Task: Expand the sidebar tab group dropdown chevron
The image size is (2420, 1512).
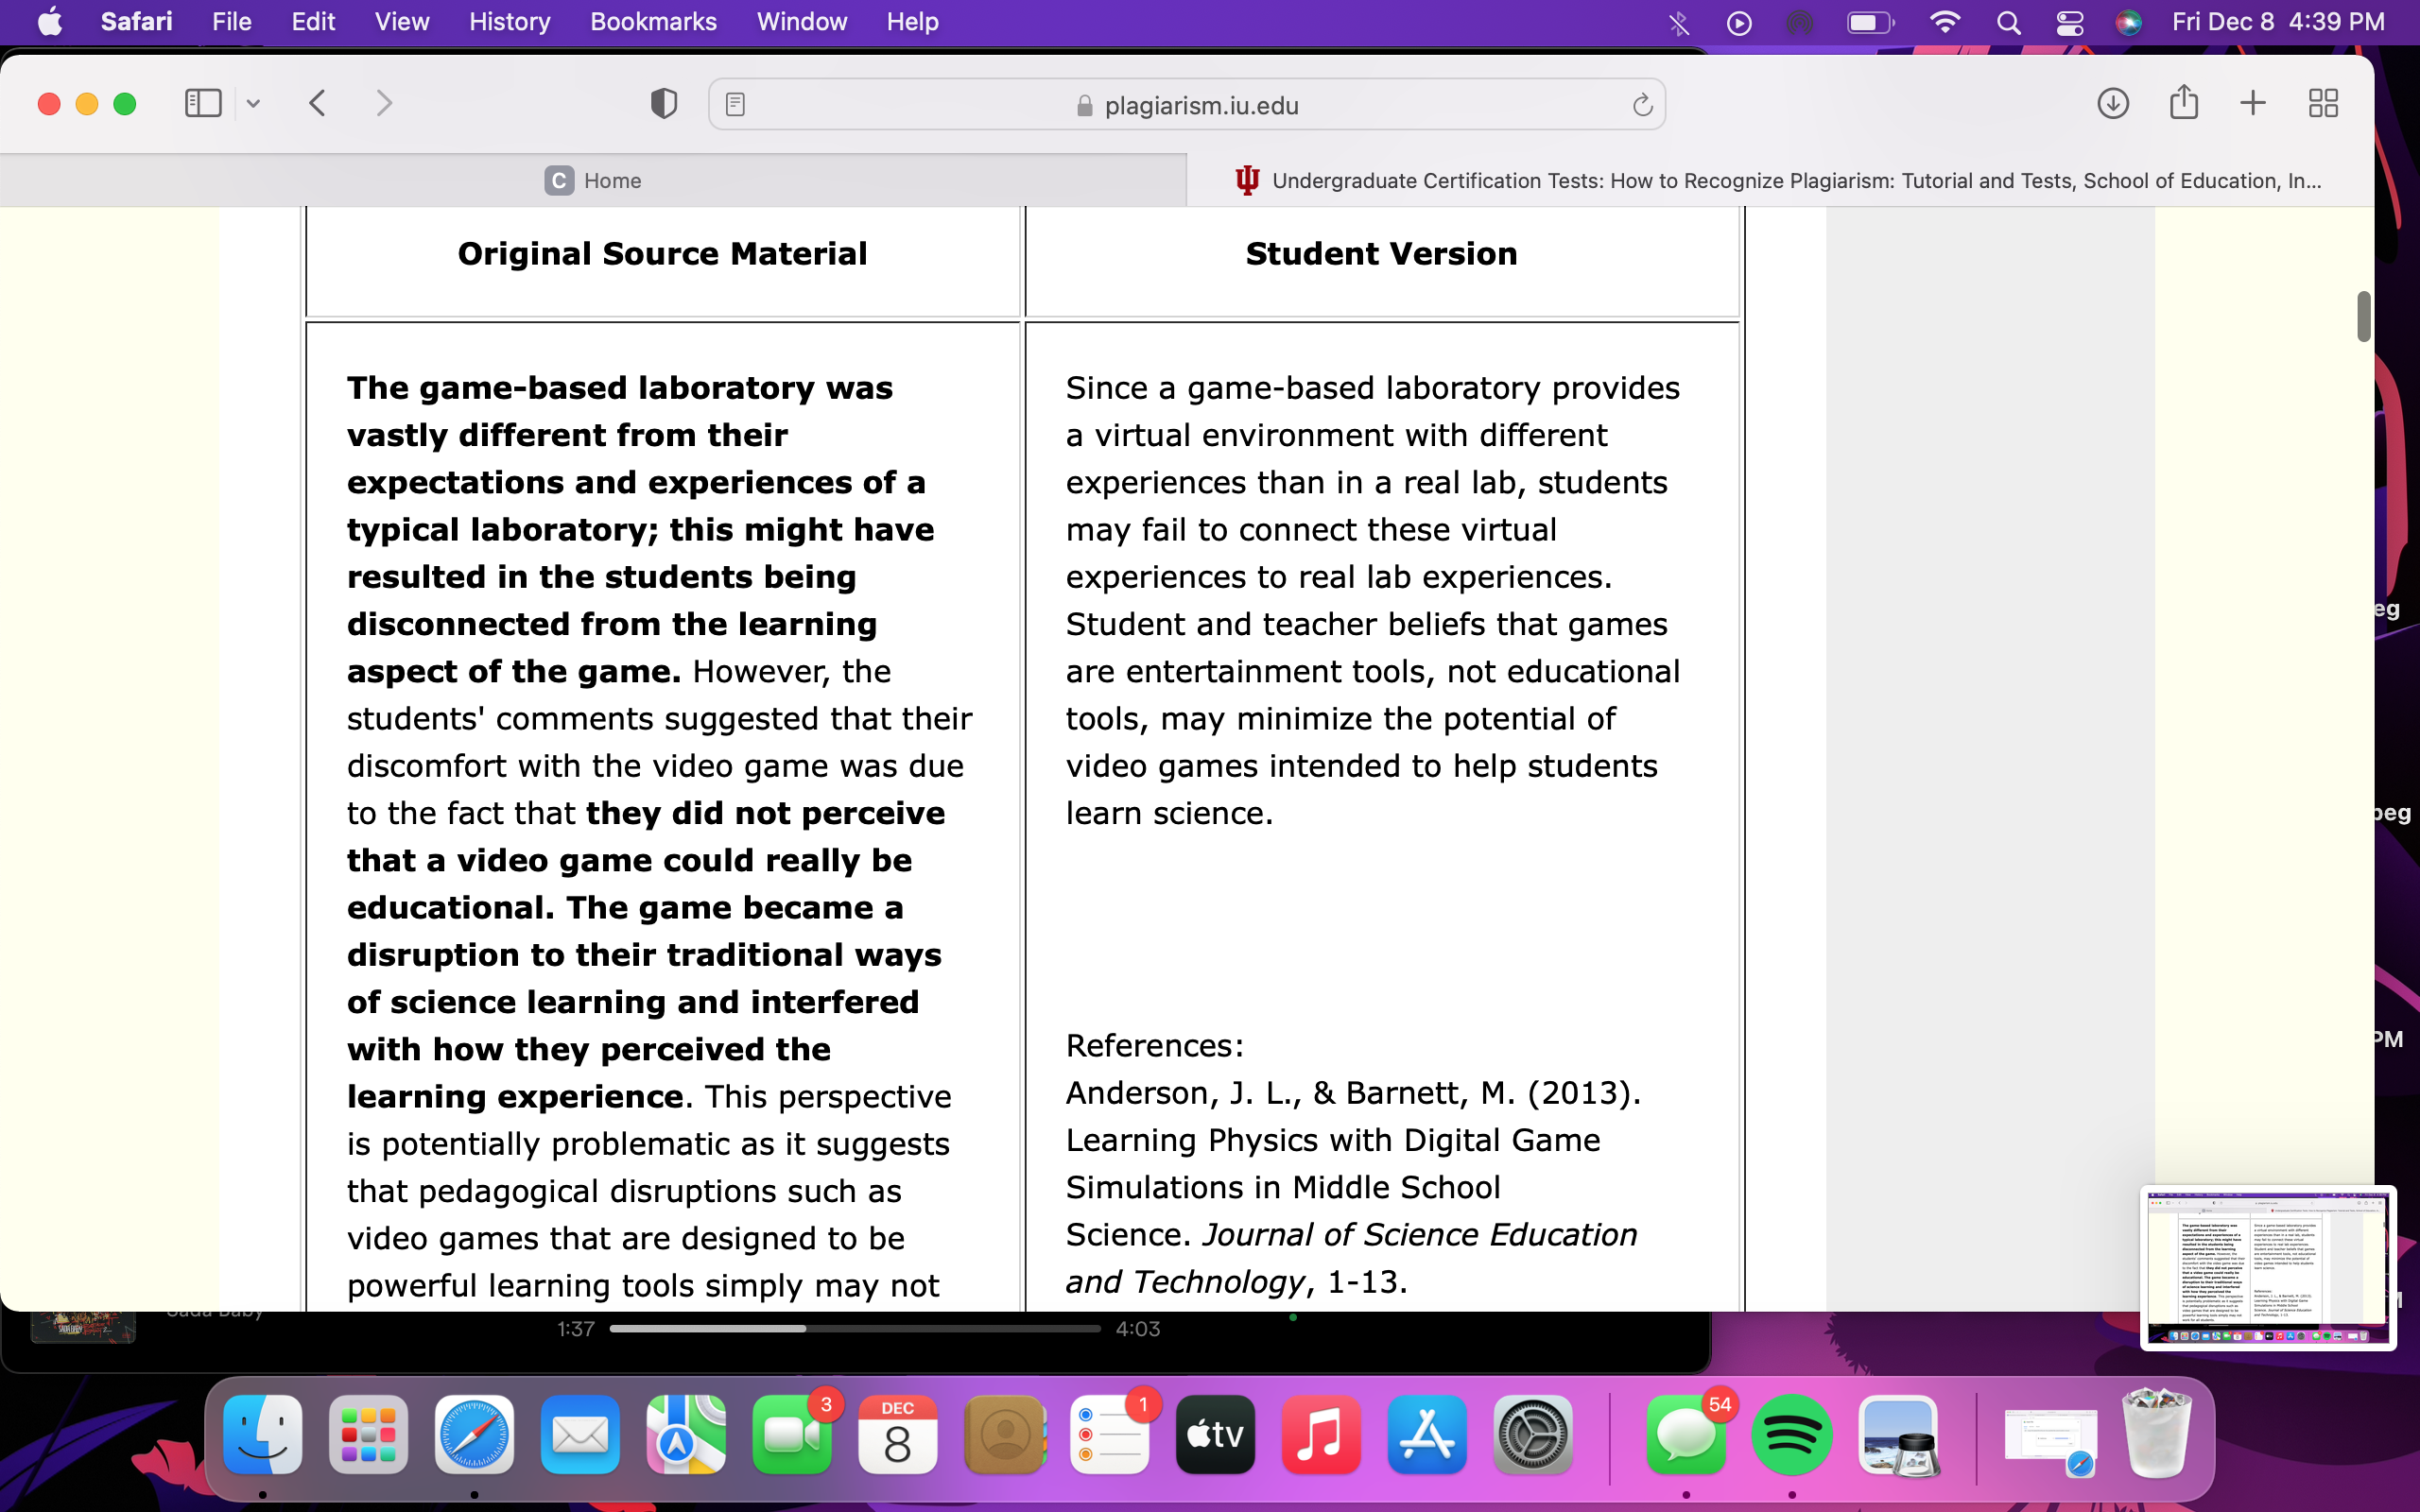Action: point(254,104)
